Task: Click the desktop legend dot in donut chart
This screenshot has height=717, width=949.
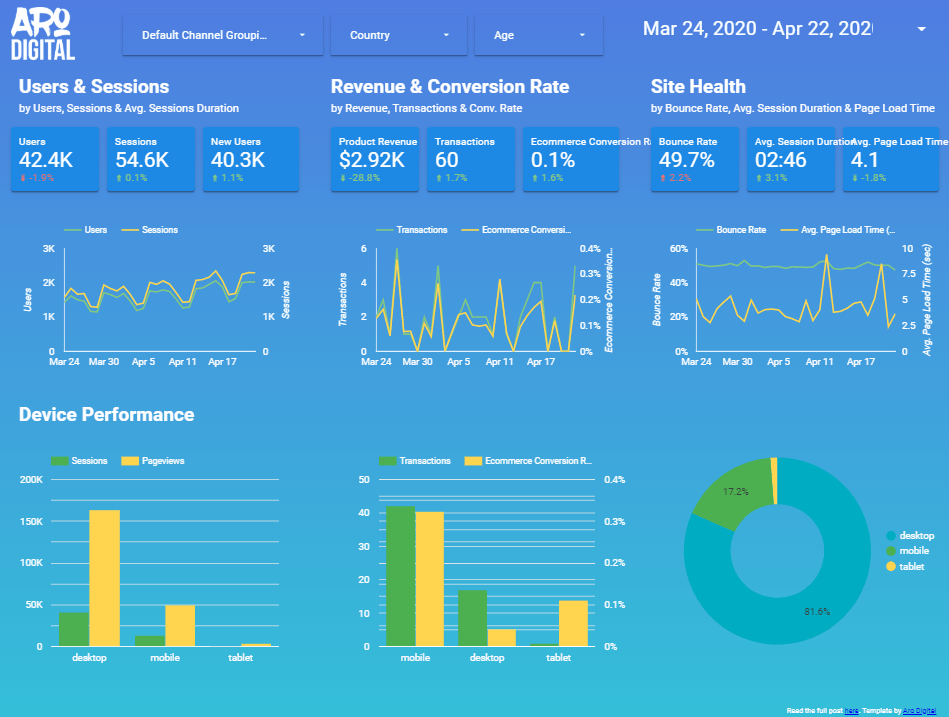Action: point(890,535)
